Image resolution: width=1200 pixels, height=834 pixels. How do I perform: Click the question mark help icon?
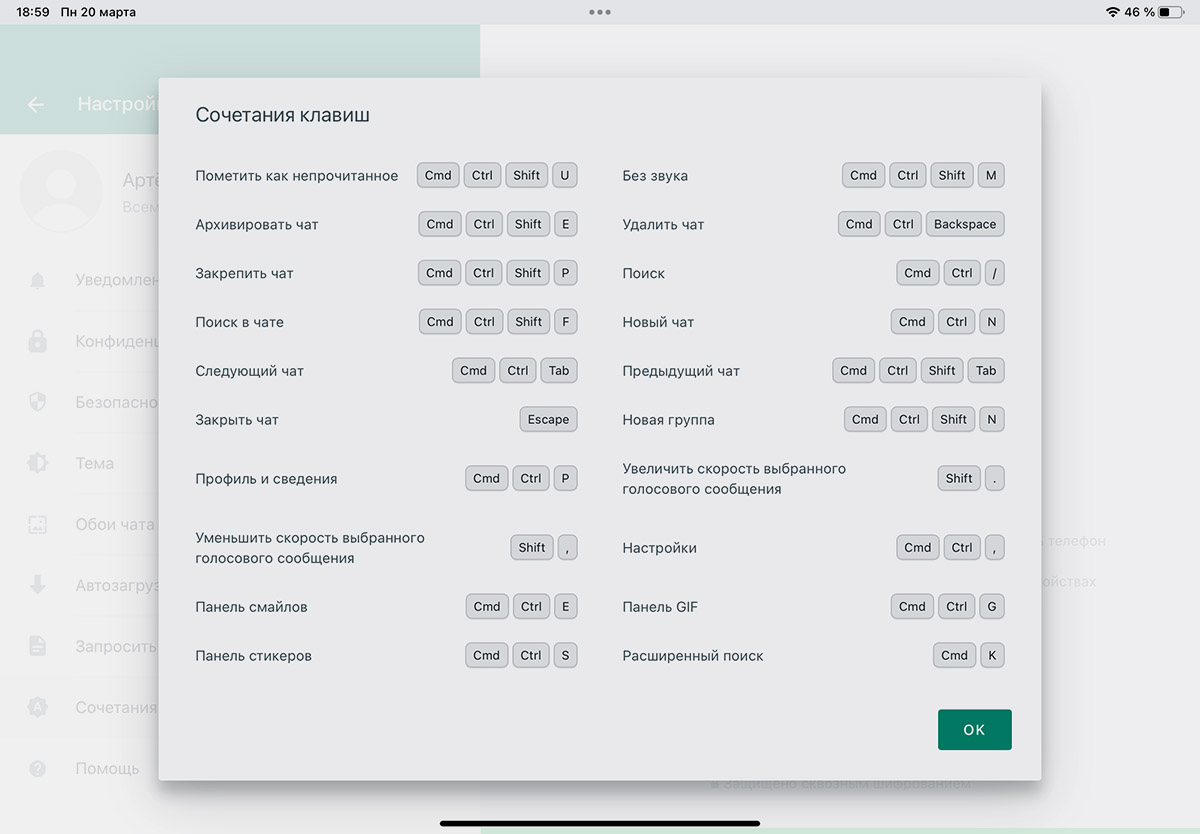coord(38,768)
